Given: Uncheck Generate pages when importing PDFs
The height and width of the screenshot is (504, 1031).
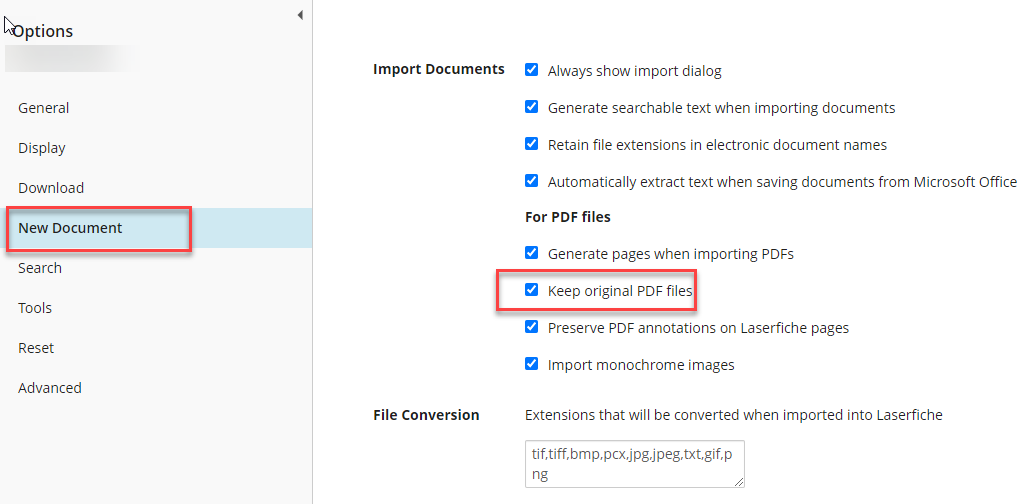Looking at the screenshot, I should [532, 254].
